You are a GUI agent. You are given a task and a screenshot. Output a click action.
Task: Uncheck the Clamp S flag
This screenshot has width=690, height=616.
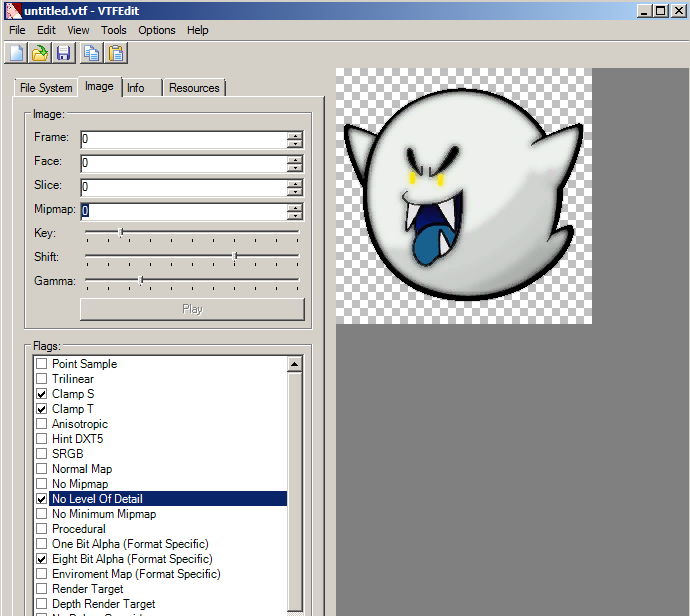(41, 394)
